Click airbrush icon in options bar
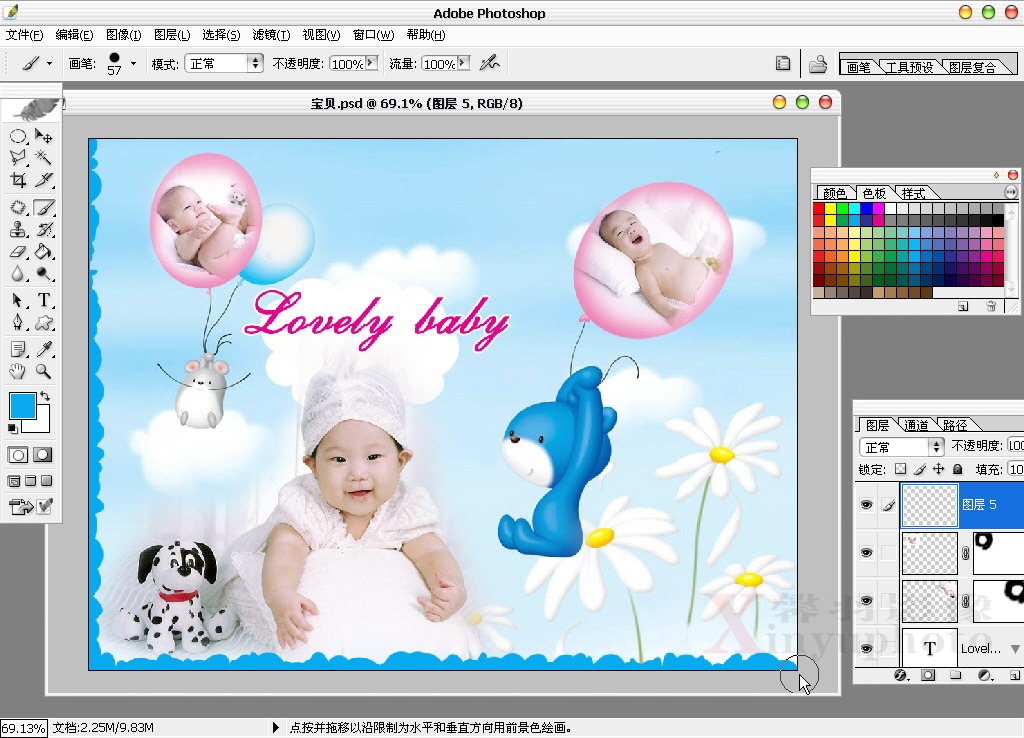The width and height of the screenshot is (1024, 738). (489, 63)
